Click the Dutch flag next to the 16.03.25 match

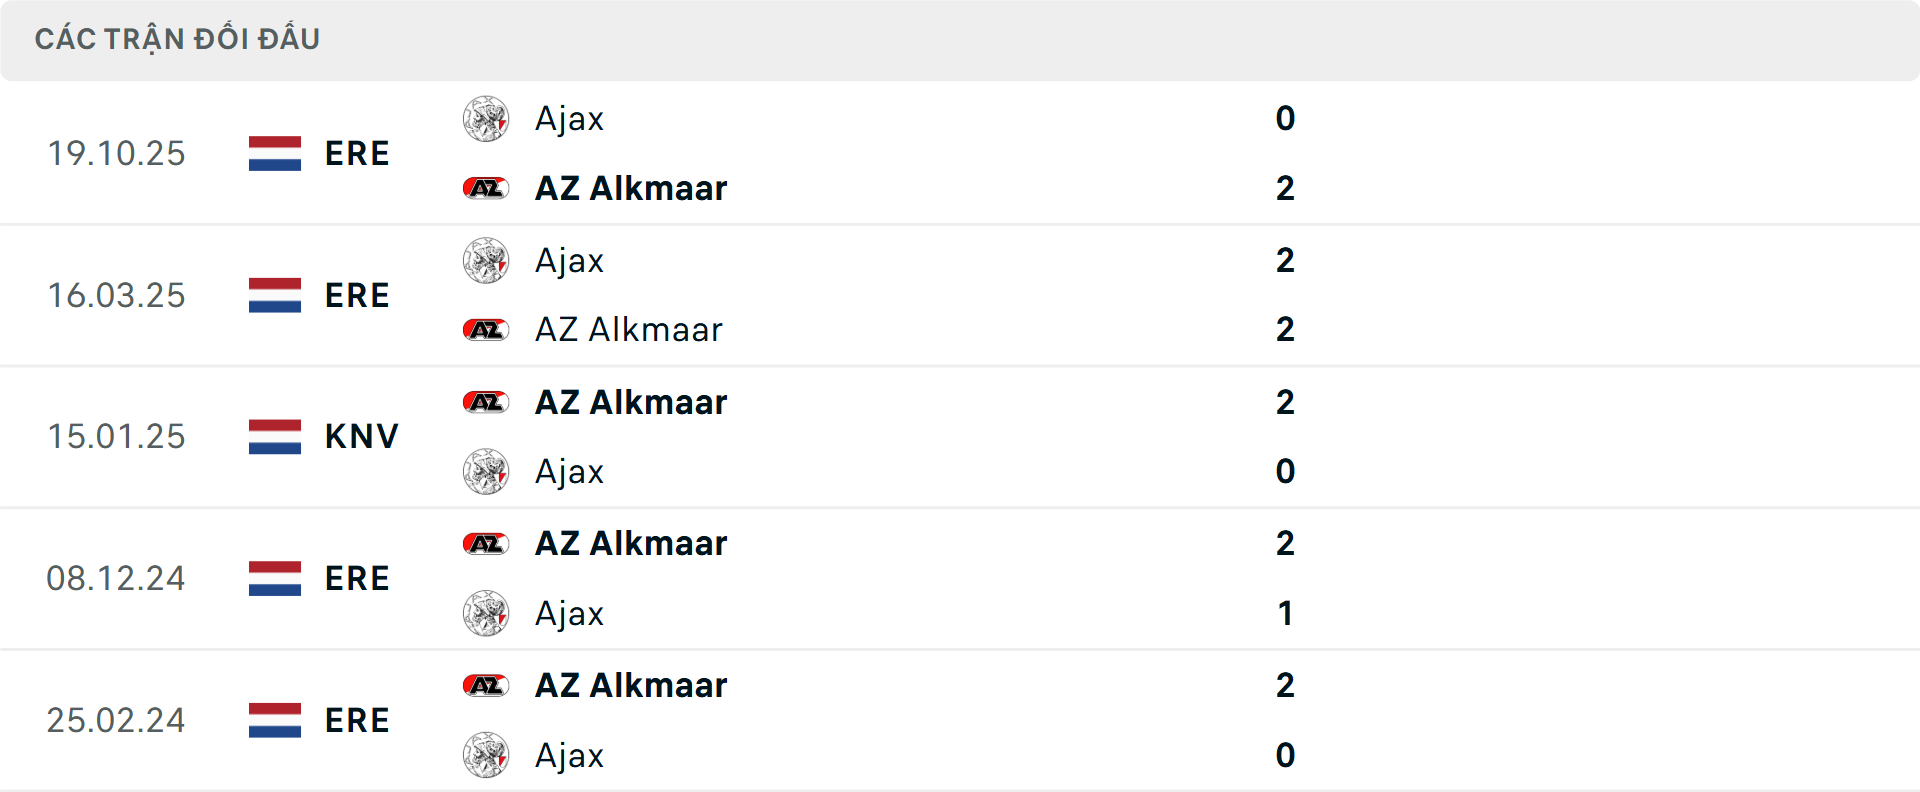tap(273, 294)
